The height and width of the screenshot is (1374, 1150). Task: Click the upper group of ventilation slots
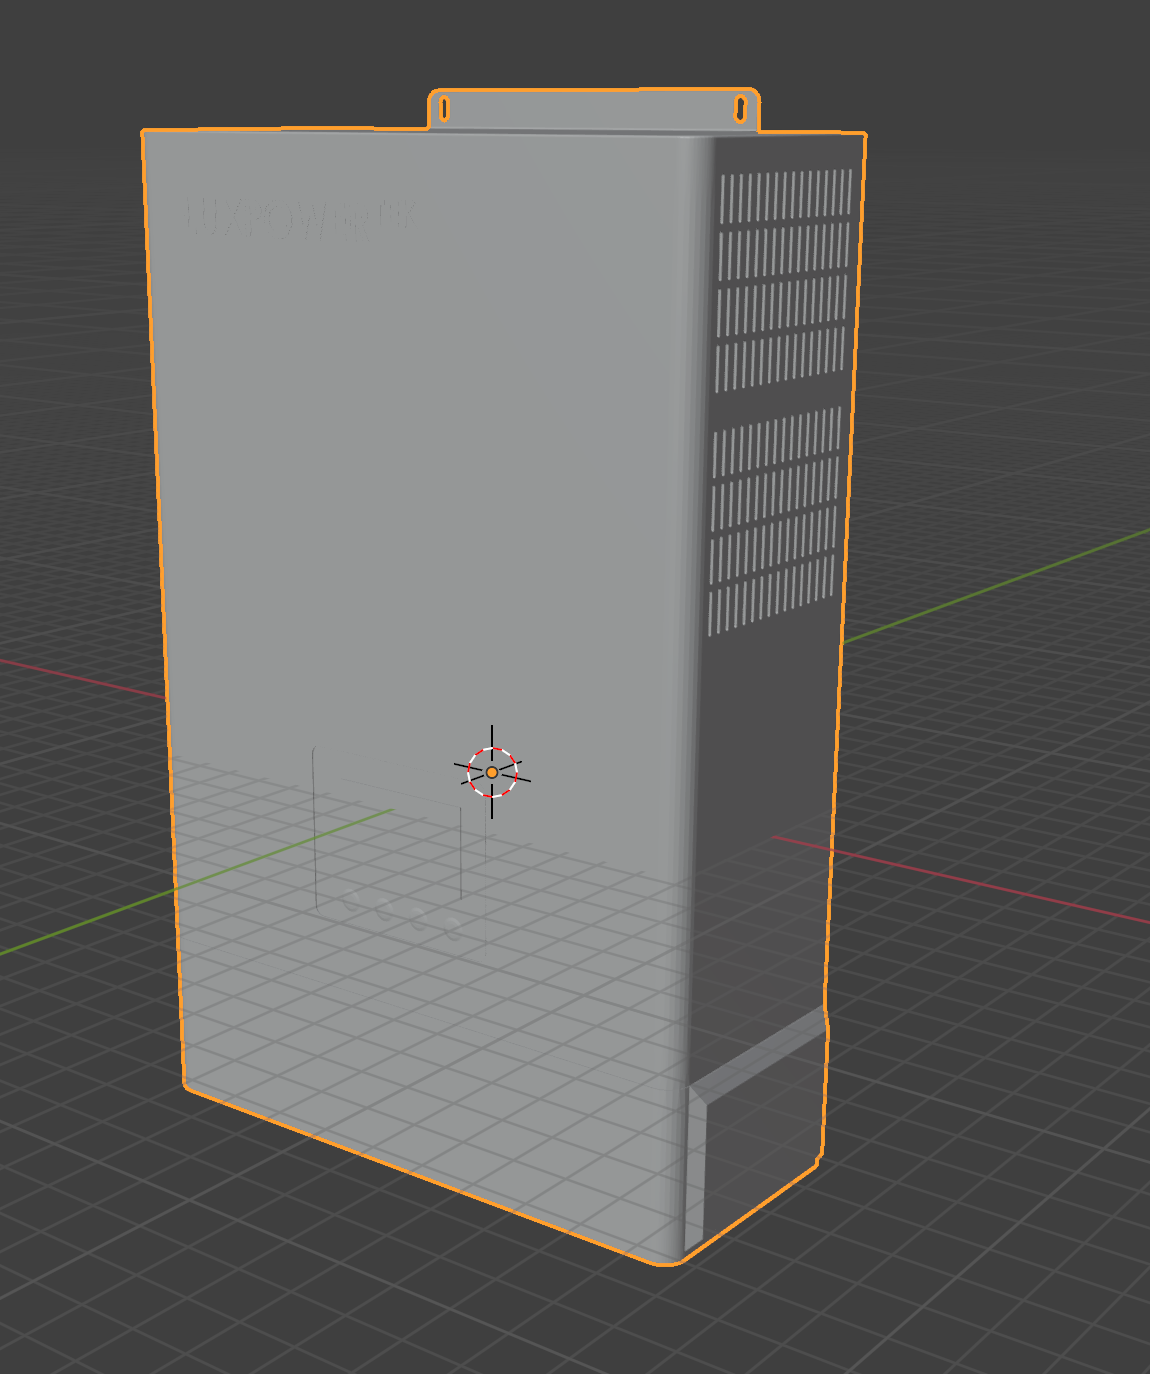[x=783, y=279]
